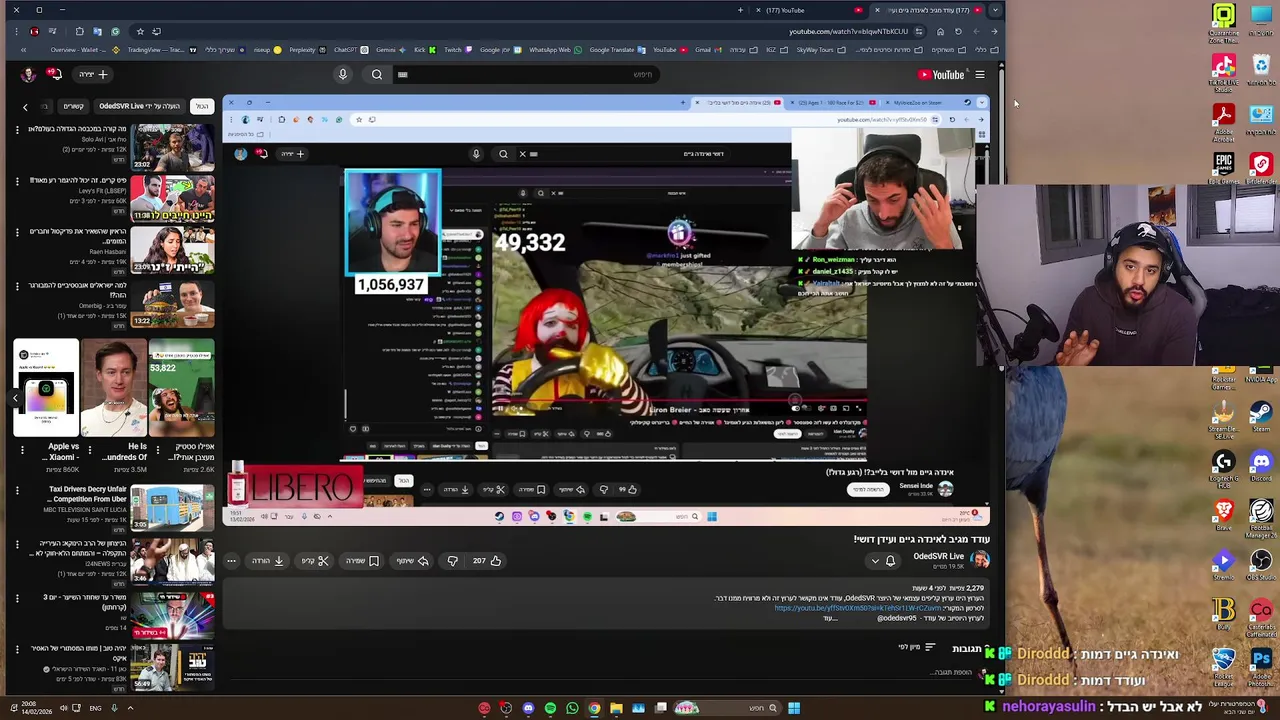Open more actions three-dot under the video
This screenshot has width=1280, height=720.
[231, 561]
